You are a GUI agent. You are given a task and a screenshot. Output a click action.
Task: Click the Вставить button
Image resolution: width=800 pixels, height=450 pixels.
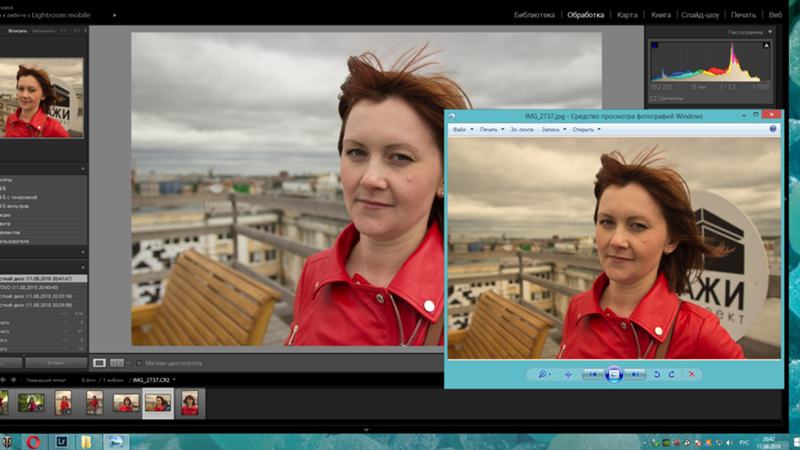pyautogui.click(x=56, y=363)
